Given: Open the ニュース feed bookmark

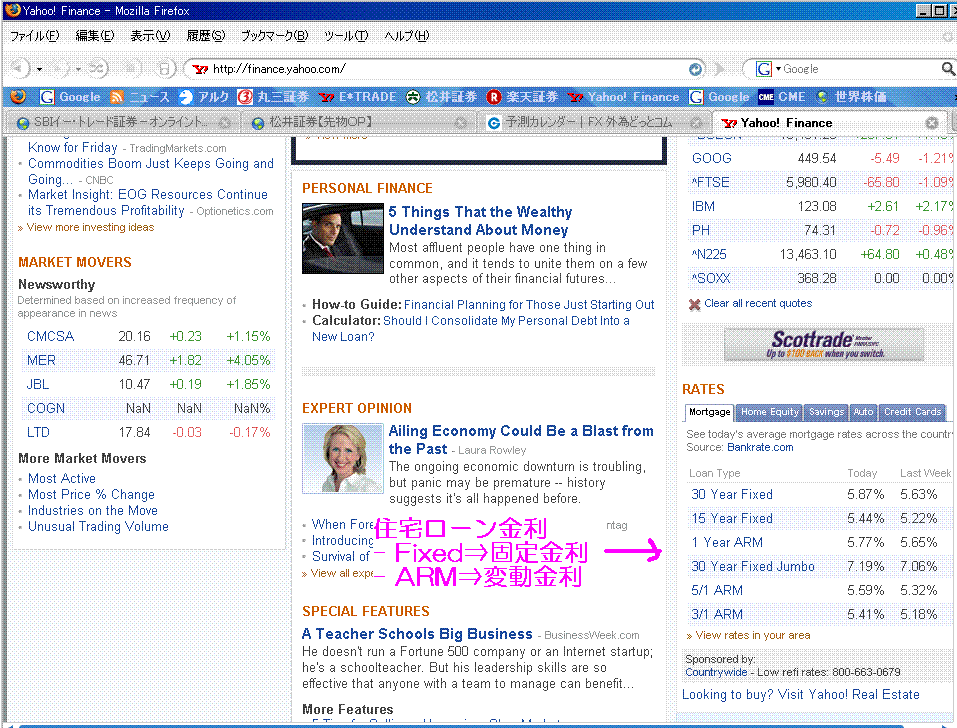Looking at the screenshot, I should click(x=140, y=97).
